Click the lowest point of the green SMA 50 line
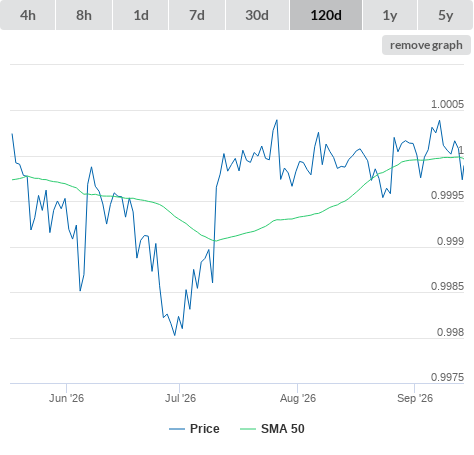 (x=214, y=241)
